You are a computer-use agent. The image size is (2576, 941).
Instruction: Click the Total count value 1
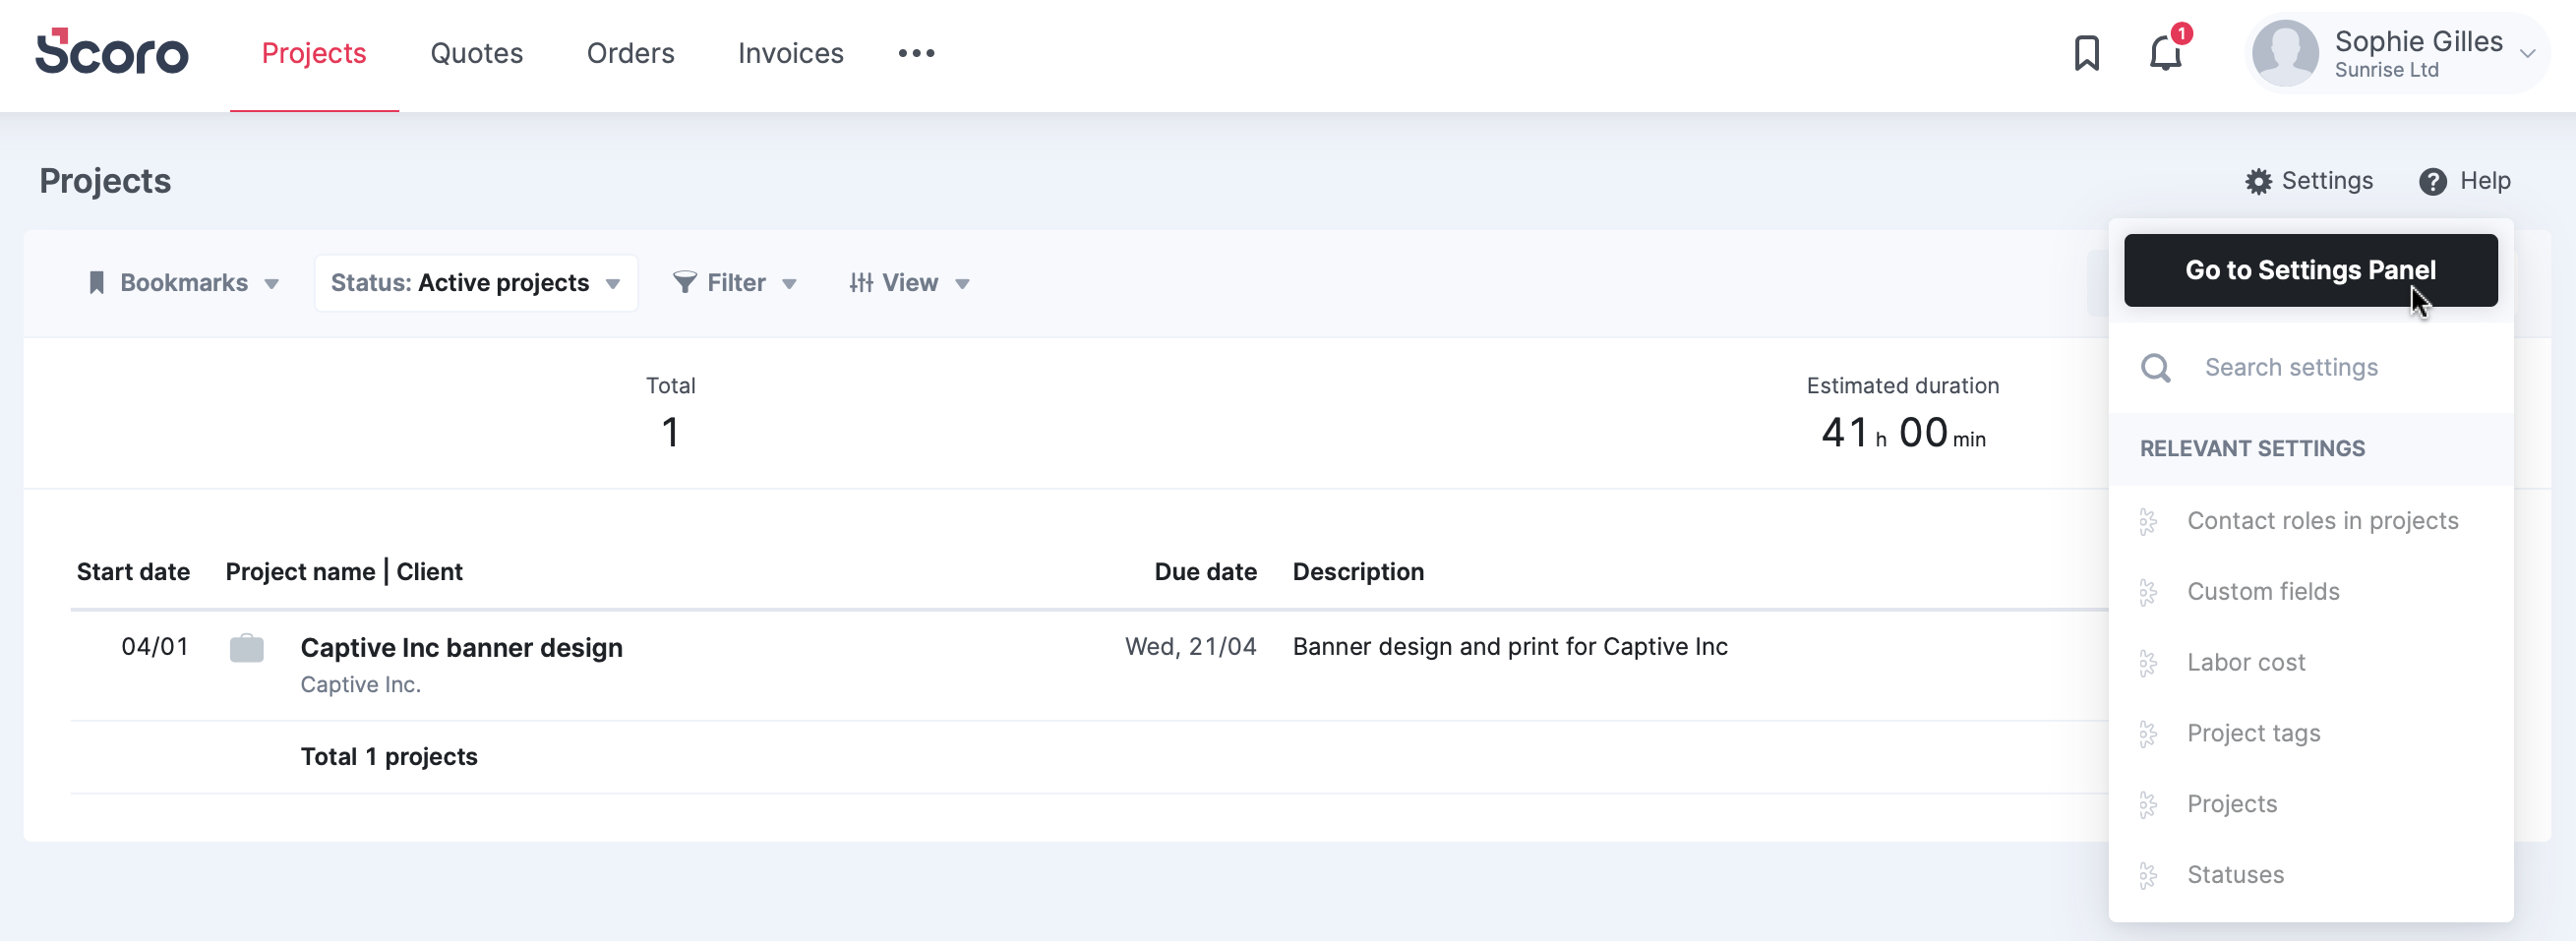670,433
